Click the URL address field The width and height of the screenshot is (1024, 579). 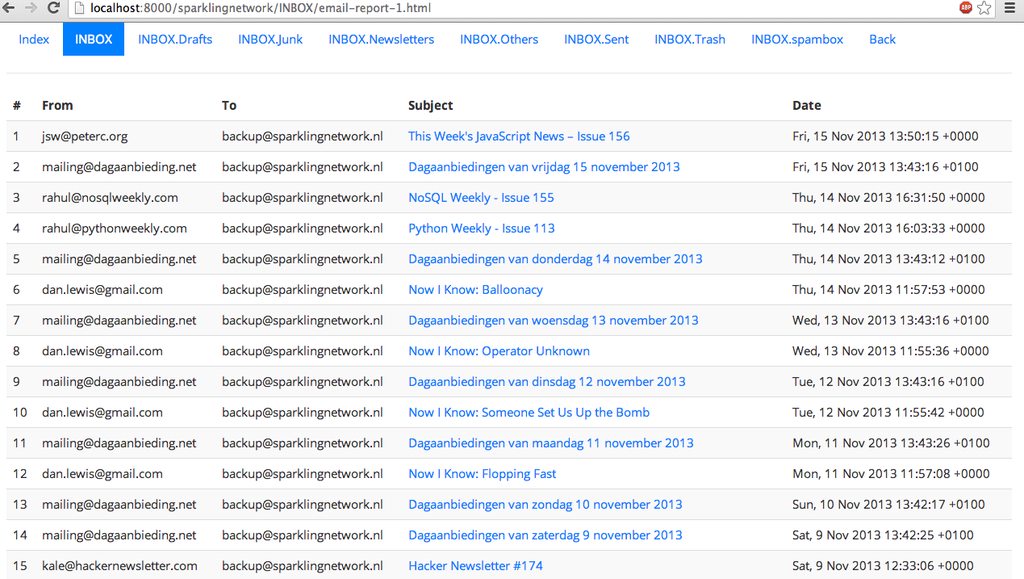click(x=509, y=8)
